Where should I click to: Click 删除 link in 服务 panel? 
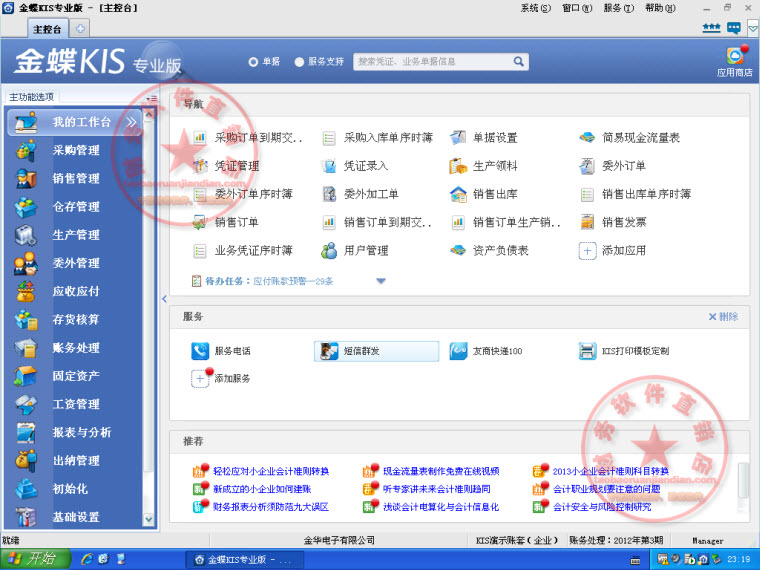click(723, 317)
